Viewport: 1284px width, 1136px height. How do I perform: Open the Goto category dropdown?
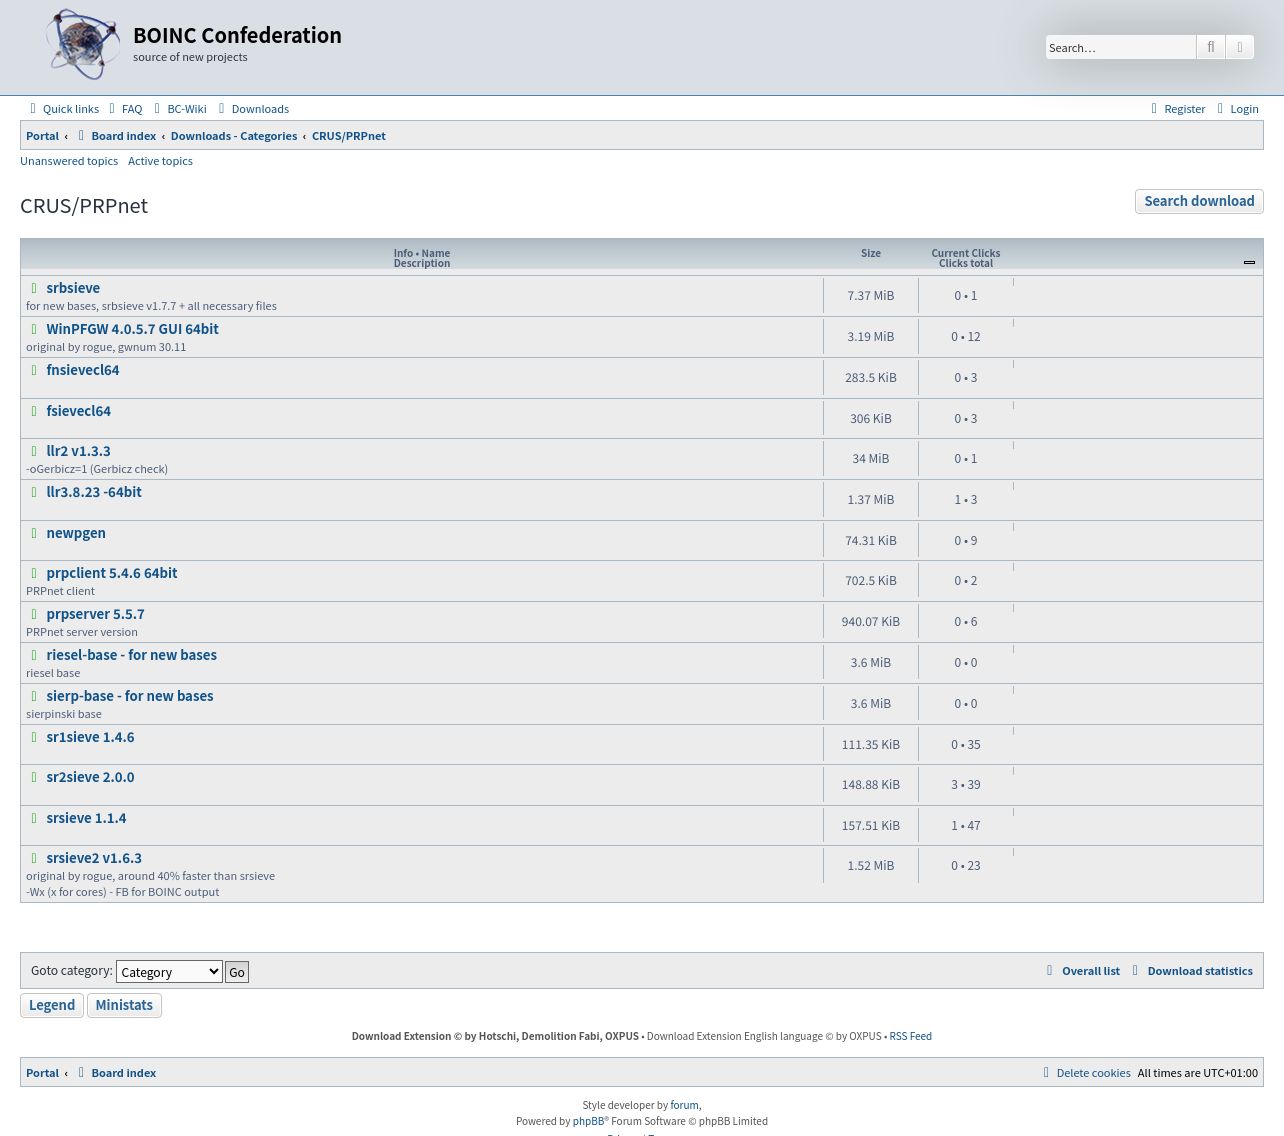pos(169,972)
